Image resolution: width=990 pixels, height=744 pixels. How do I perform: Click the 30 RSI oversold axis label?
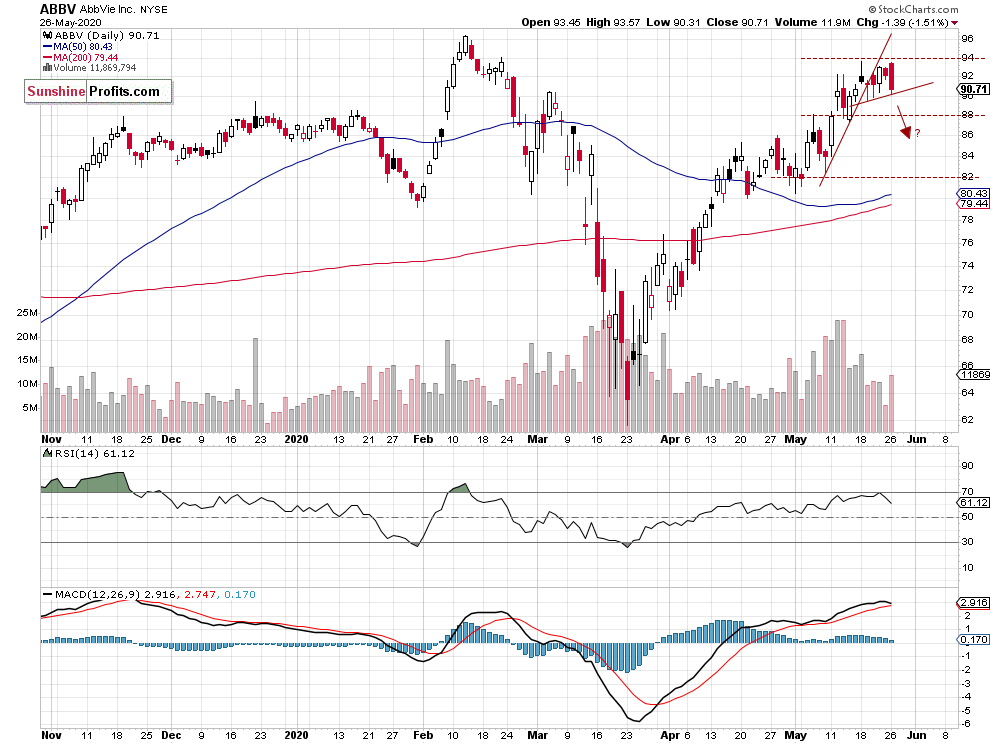(967, 542)
